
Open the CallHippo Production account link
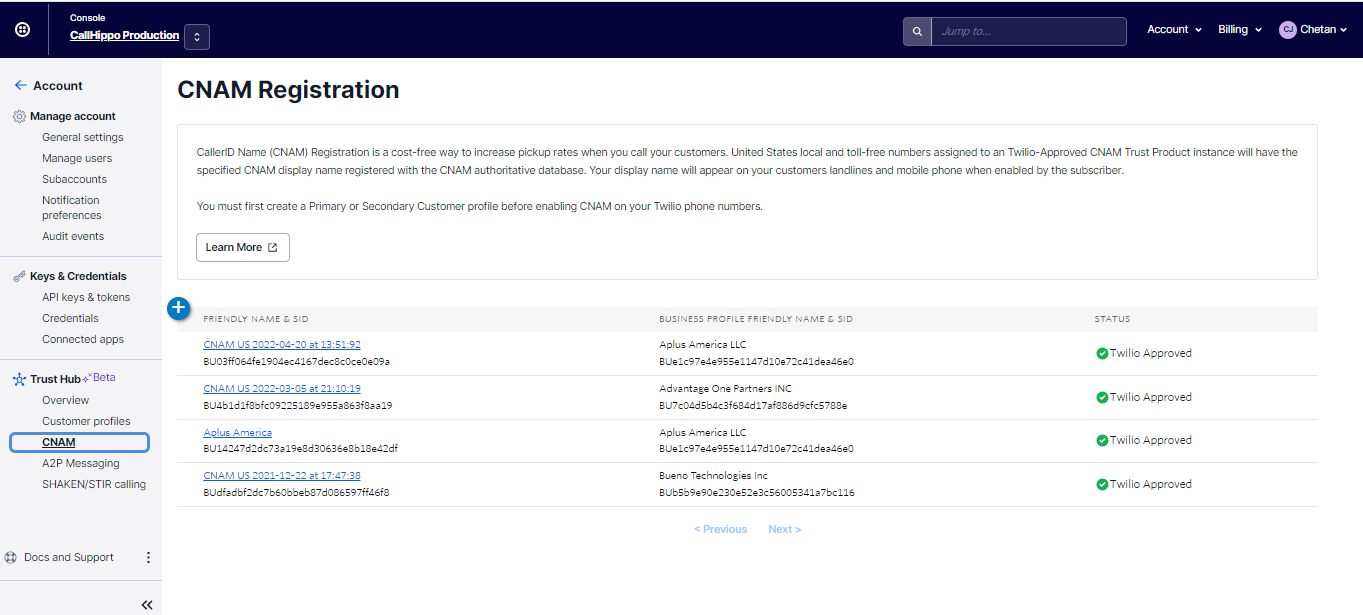124,35
